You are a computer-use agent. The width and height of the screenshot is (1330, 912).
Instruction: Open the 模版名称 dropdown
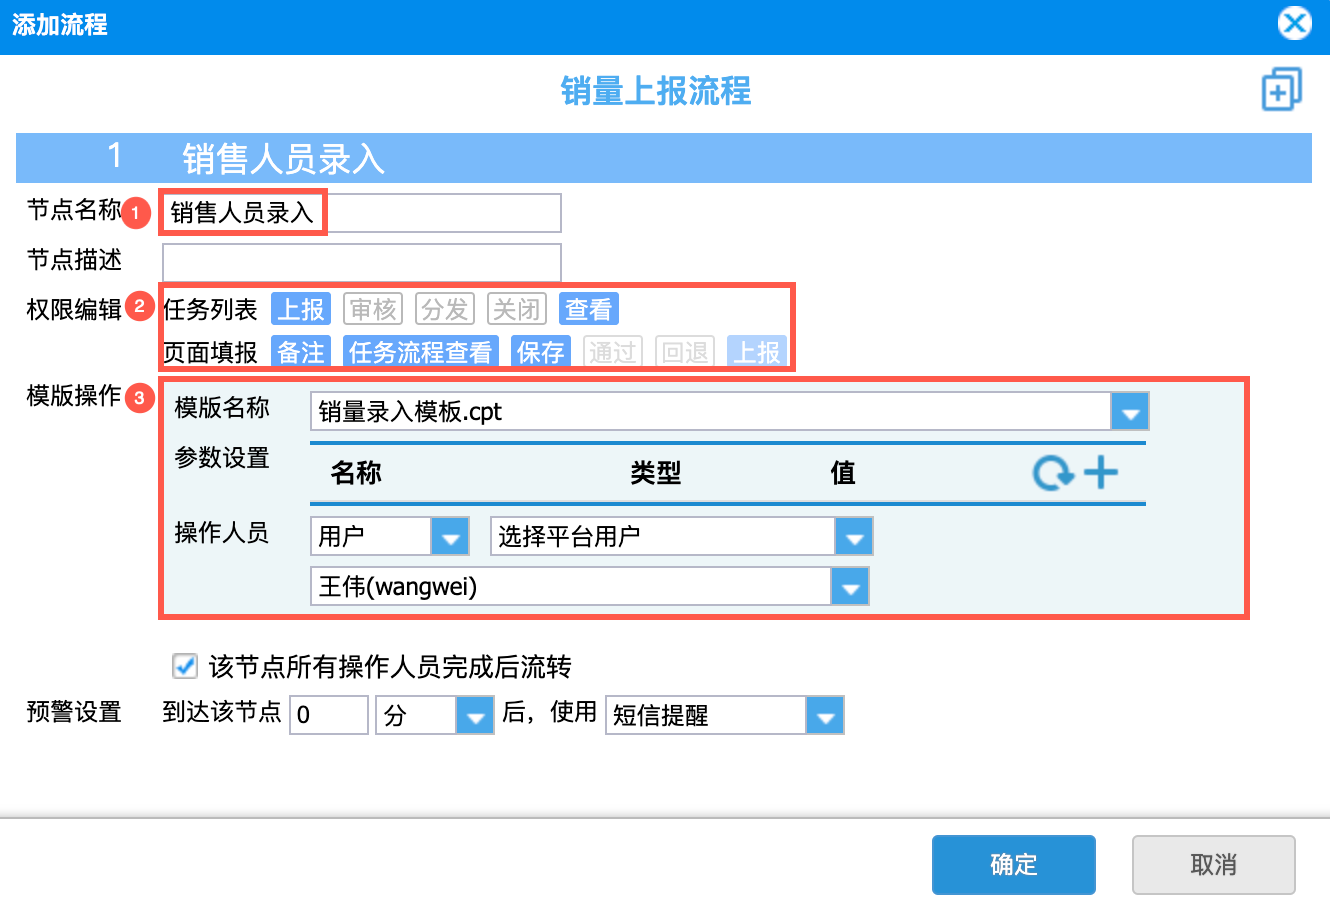pos(1130,411)
